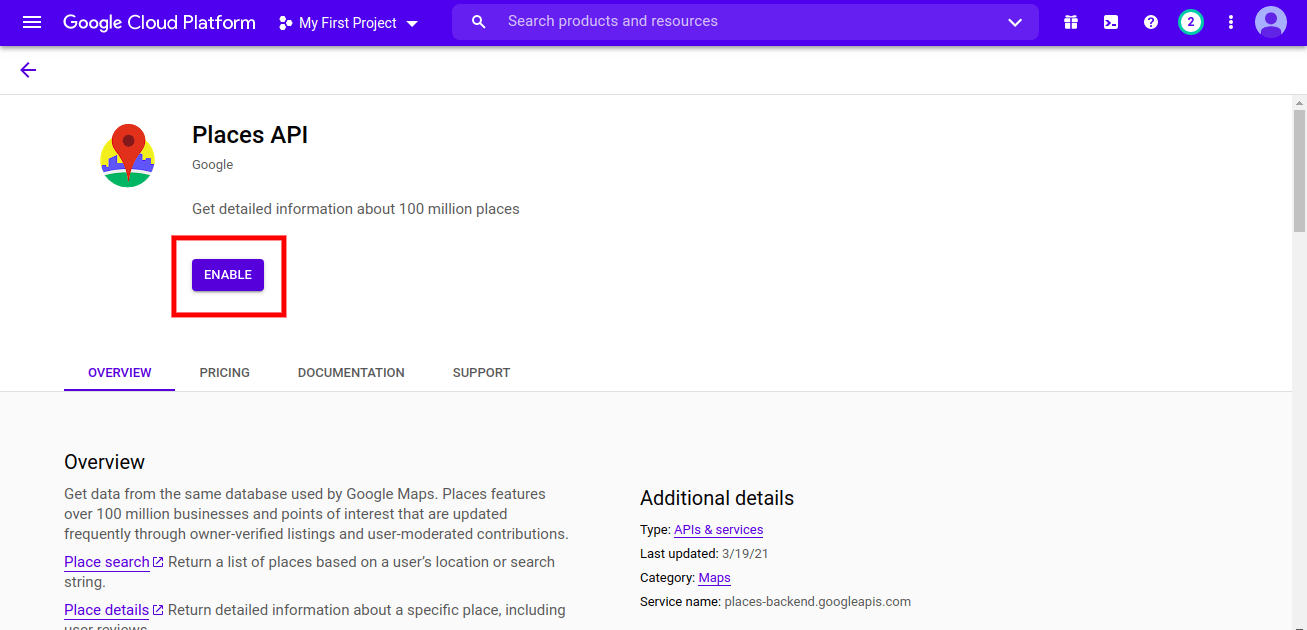Screen dimensions: 1307x630
Task: Click the Additional details heading
Action: click(717, 498)
